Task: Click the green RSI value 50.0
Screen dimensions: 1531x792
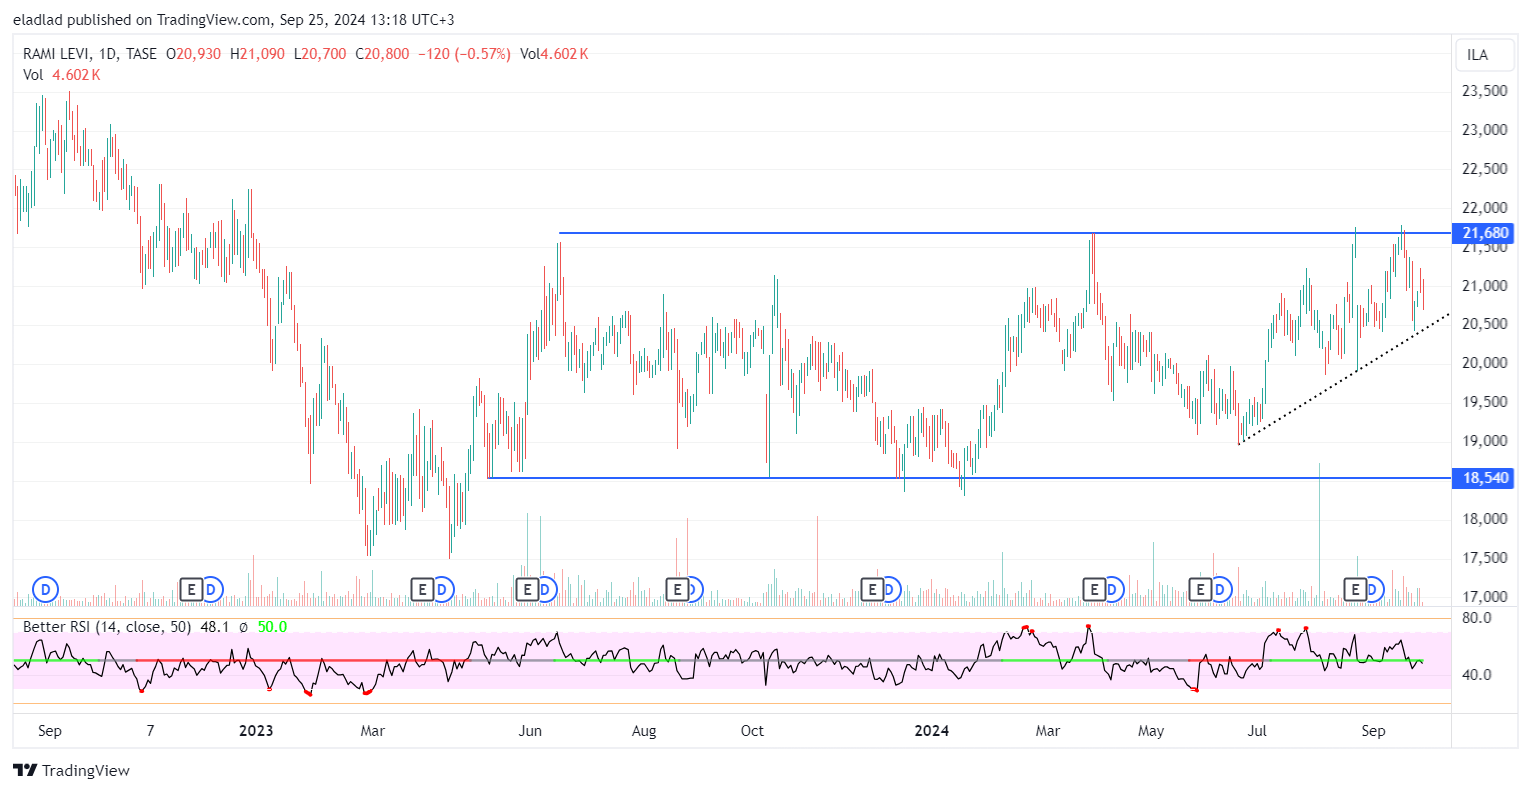Action: pyautogui.click(x=272, y=627)
